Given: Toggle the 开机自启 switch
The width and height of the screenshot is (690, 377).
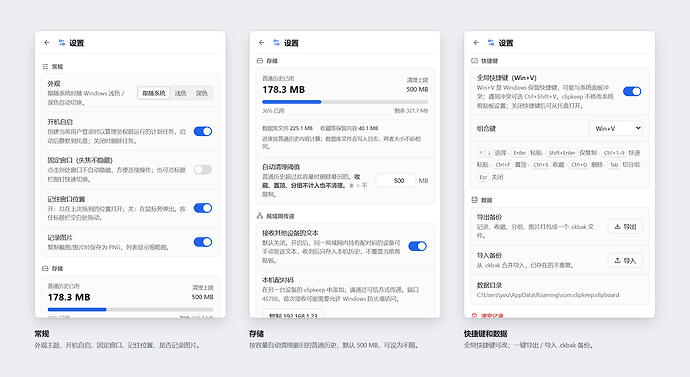Looking at the screenshot, I should pyautogui.click(x=203, y=132).
